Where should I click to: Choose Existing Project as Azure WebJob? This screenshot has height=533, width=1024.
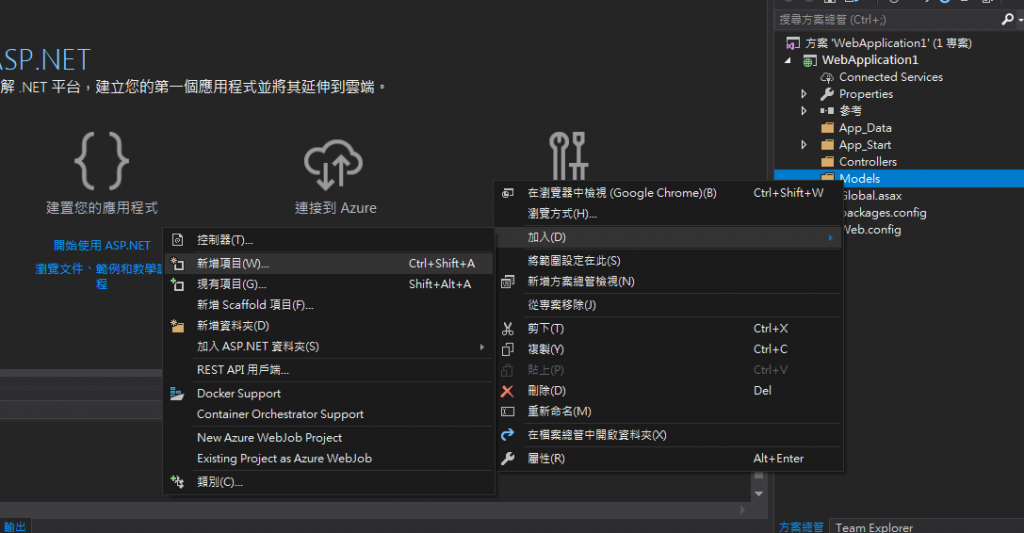pos(329,459)
